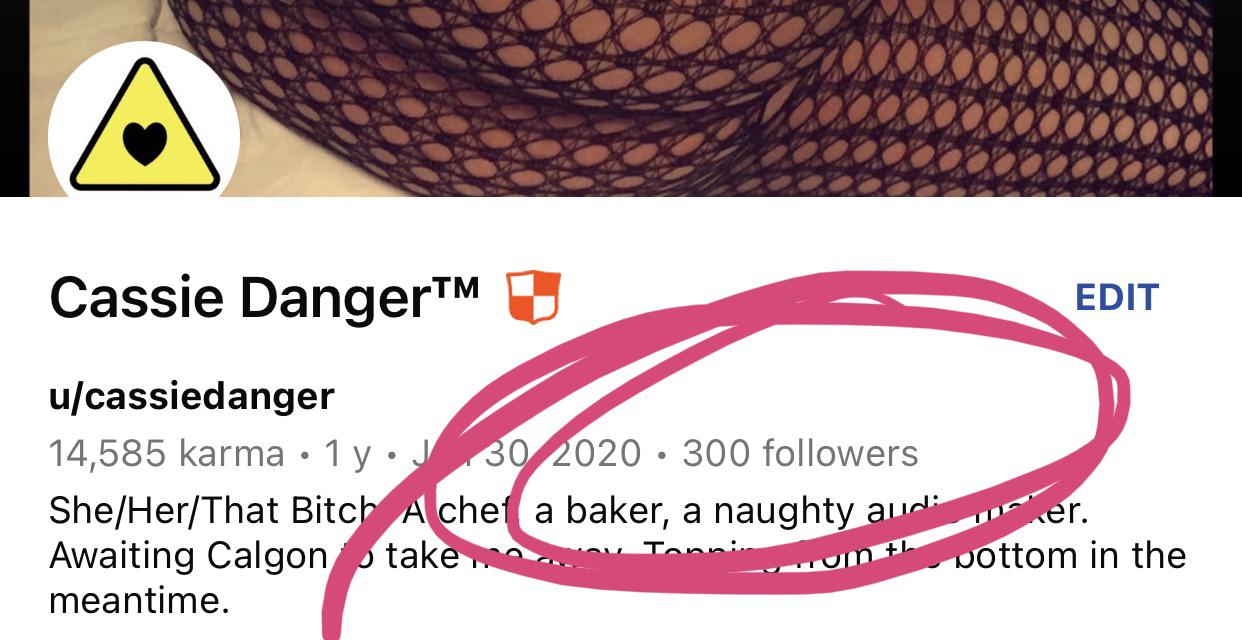Image resolution: width=1242 pixels, height=640 pixels.
Task: Tap the 1 y account age
Action: pyautogui.click(x=348, y=455)
